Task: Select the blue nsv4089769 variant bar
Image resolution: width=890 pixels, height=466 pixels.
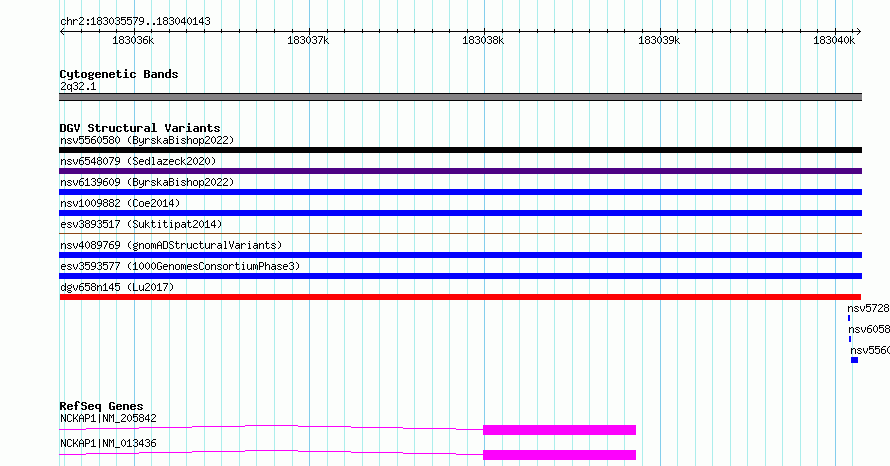Action: tap(460, 255)
